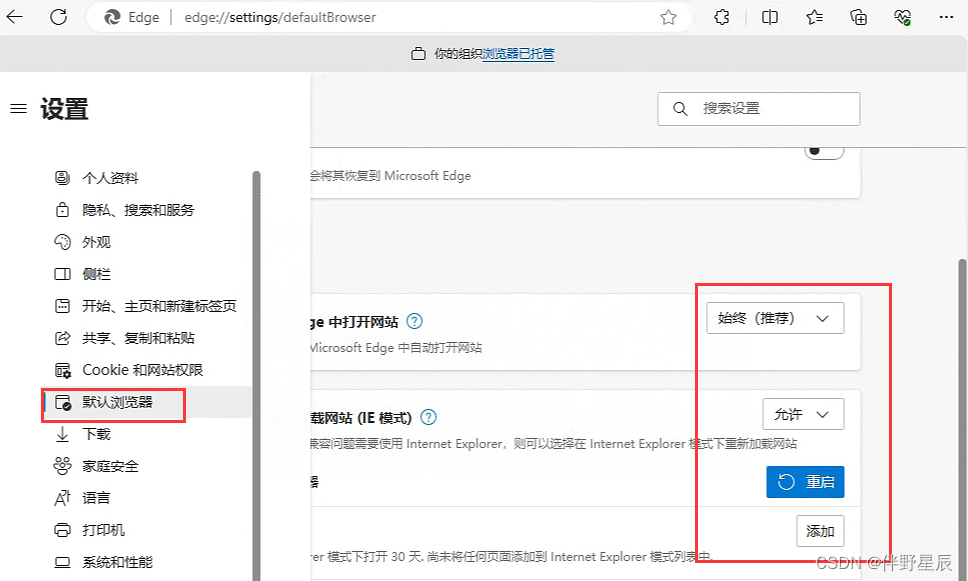
Task: Open the Browser essentials heart icon
Action: pos(903,17)
